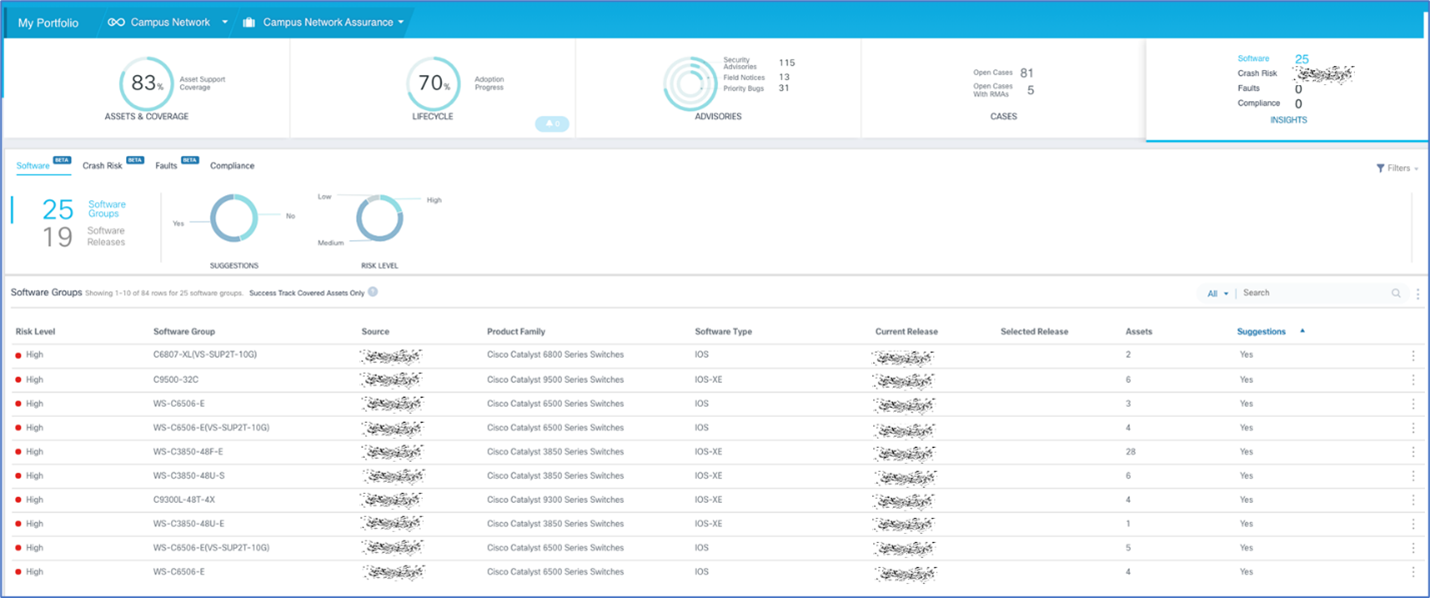Open the Compliance tab
Viewport: 1430px width, 598px height.
pos(232,166)
